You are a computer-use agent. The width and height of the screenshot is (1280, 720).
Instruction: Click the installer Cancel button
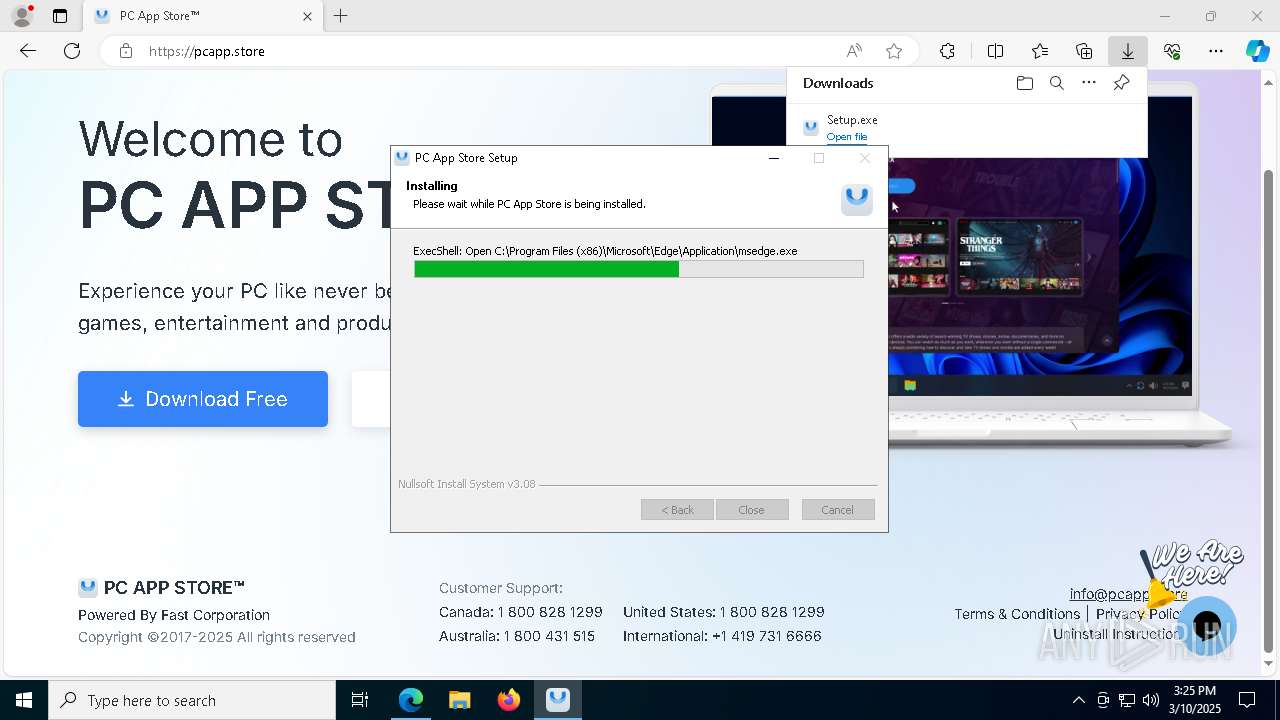[x=838, y=510]
